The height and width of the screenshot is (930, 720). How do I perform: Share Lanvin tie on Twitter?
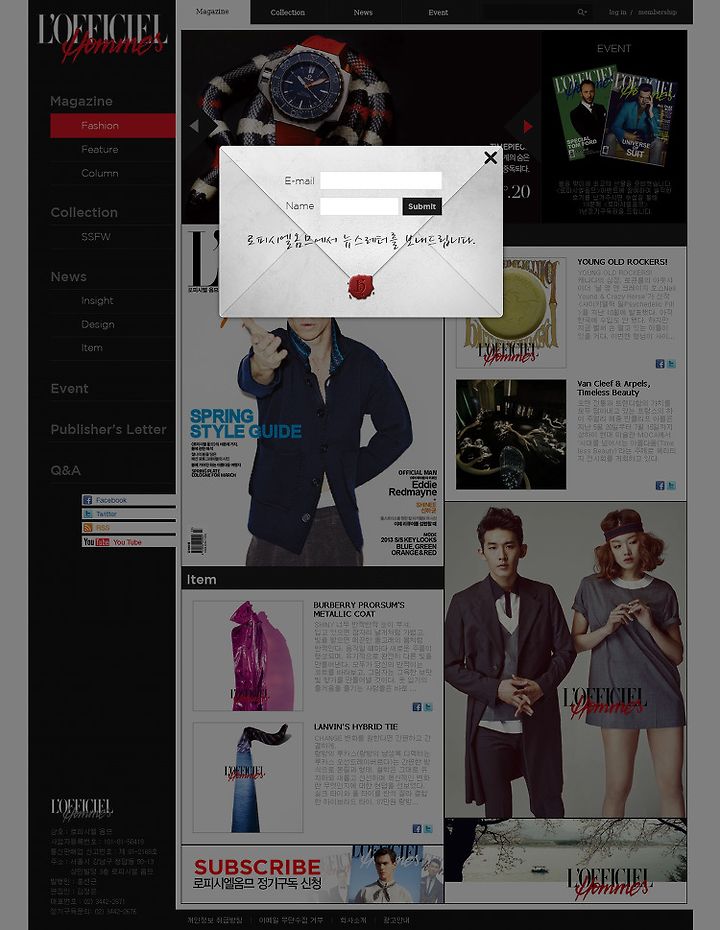[428, 829]
